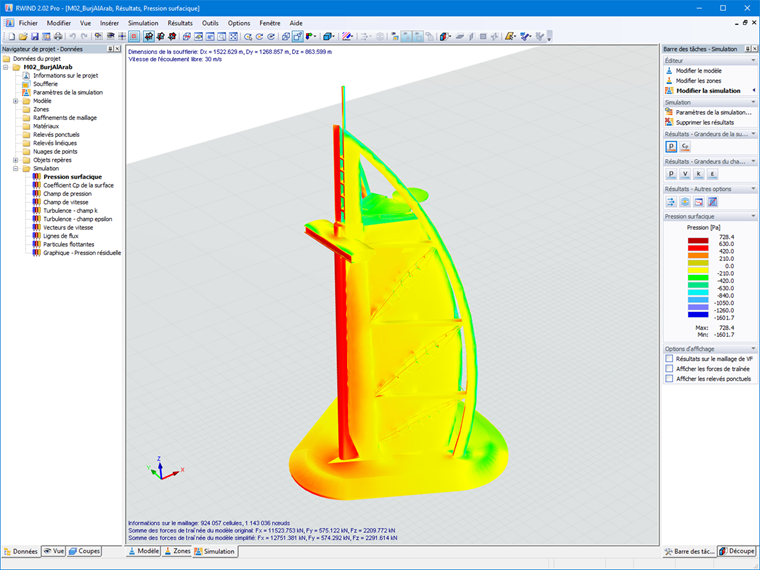The height and width of the screenshot is (570, 760).
Task: Click the fourth icon in Autres options
Action: pos(712,202)
